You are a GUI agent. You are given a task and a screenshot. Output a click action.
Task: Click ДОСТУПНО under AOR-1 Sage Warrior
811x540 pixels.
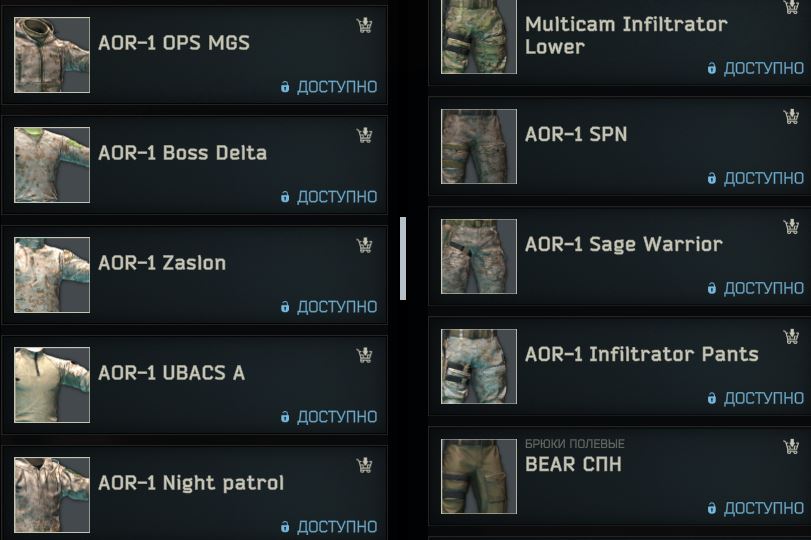[x=763, y=288]
